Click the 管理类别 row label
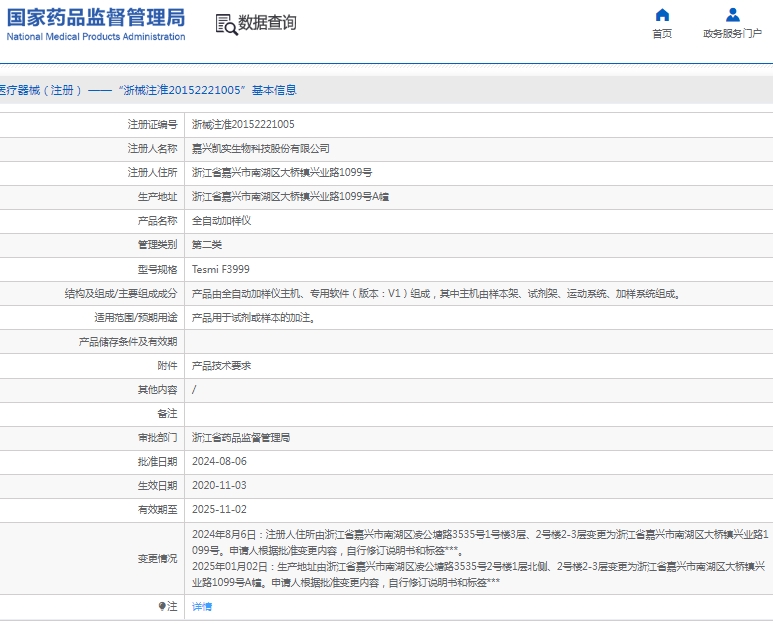The width and height of the screenshot is (773, 626). [157, 245]
